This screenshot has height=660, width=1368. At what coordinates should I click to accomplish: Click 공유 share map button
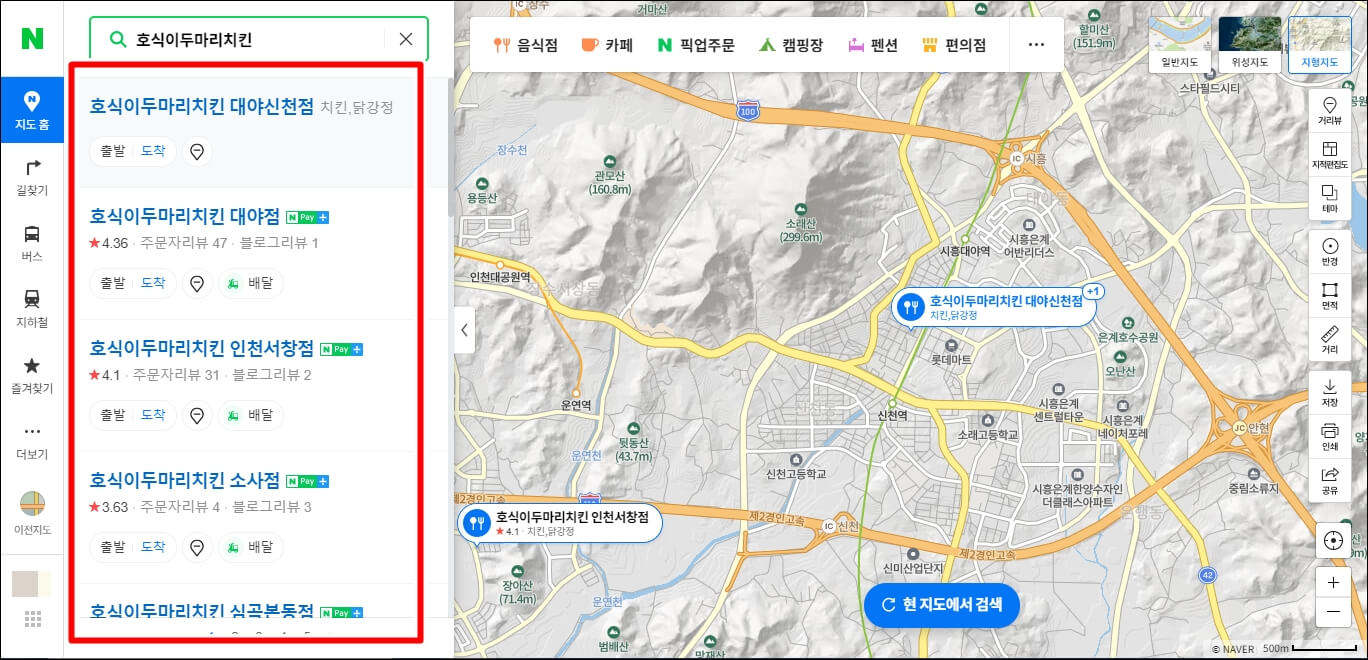[1329, 480]
